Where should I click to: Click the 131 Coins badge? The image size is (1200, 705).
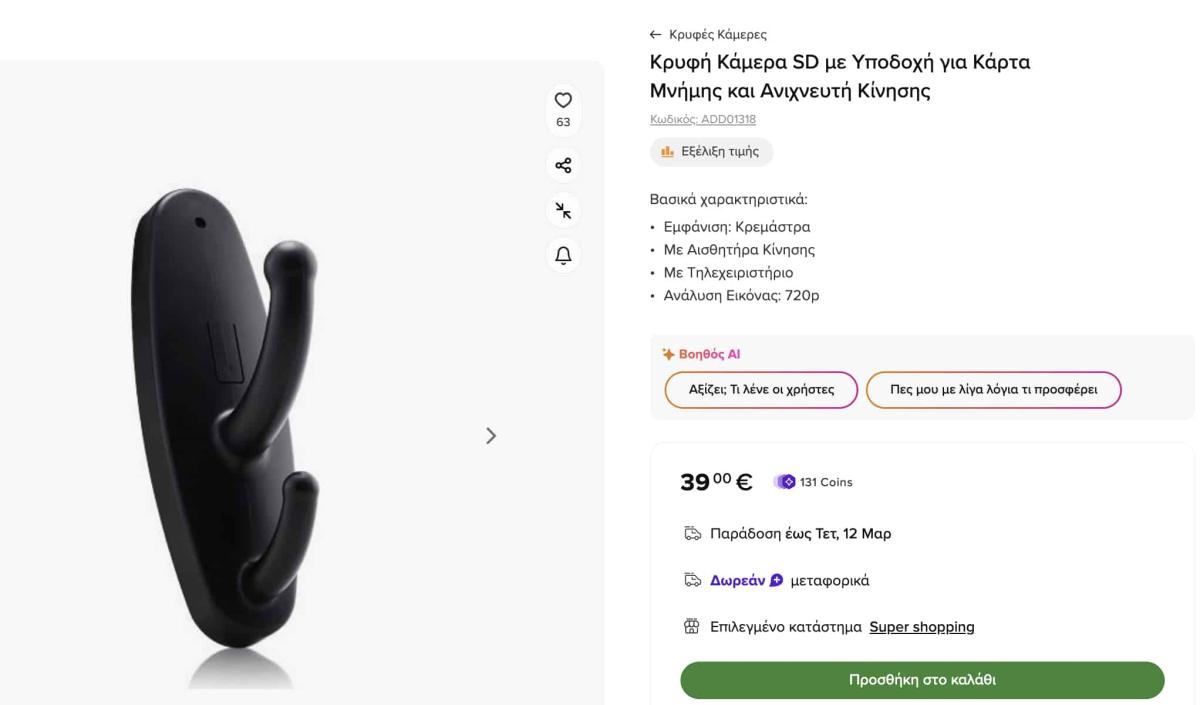[815, 482]
